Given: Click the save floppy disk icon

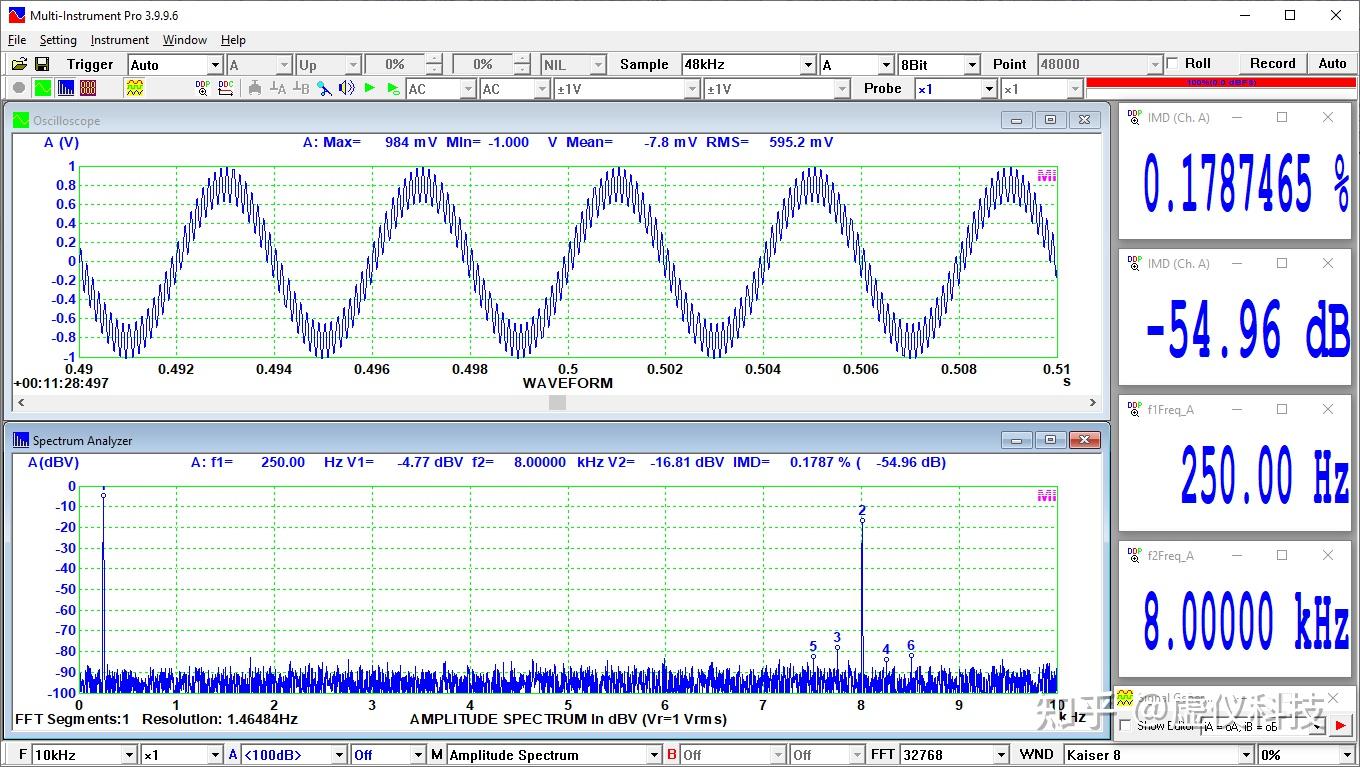Looking at the screenshot, I should point(42,64).
